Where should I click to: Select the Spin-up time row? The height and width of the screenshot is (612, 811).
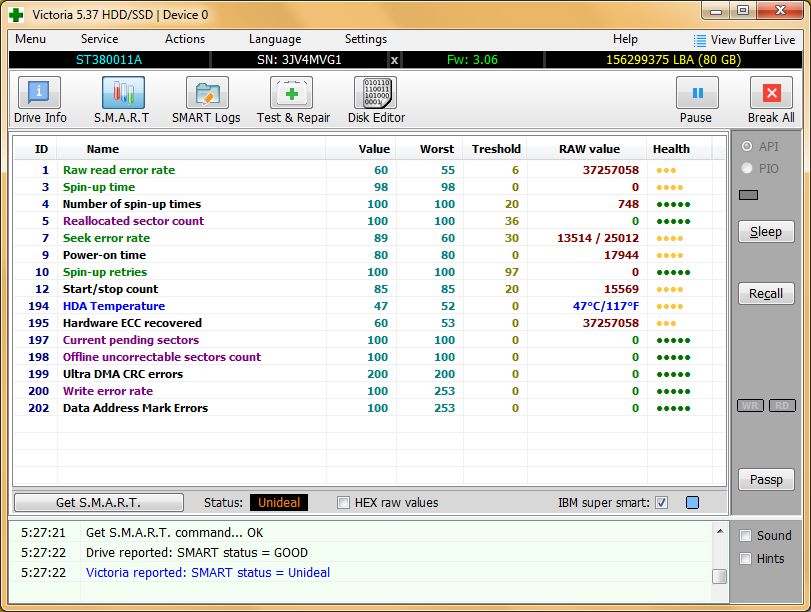(x=369, y=187)
